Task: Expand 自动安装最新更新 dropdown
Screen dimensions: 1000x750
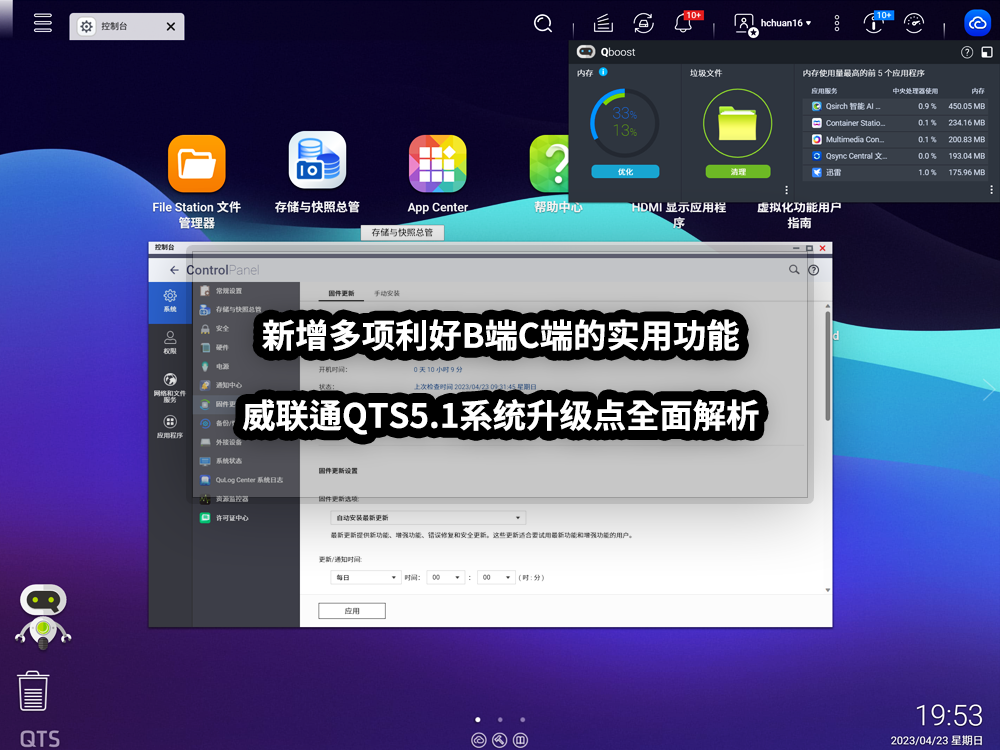Action: [x=427, y=518]
